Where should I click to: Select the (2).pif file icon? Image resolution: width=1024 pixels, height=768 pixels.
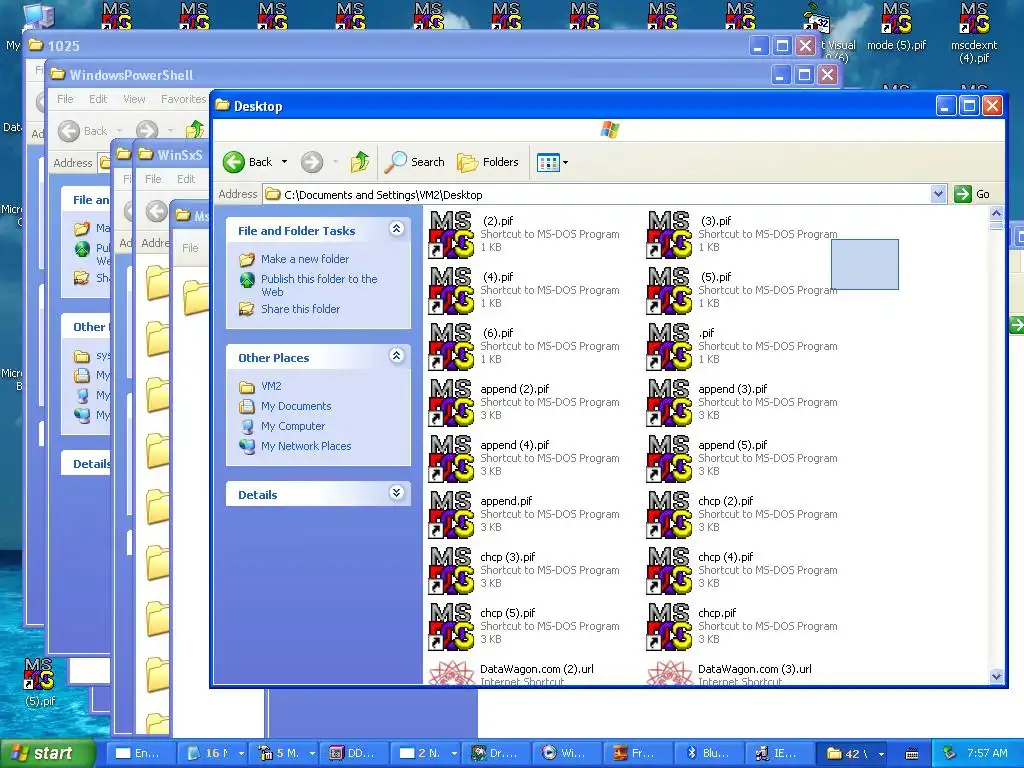click(451, 234)
